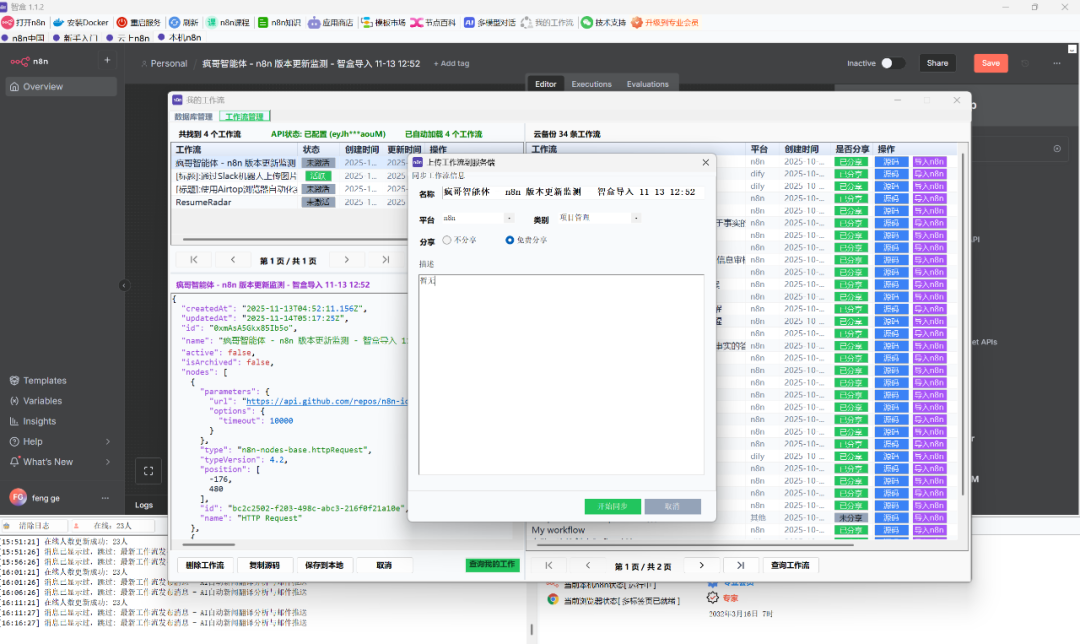The width and height of the screenshot is (1080, 644).
Task: Switch to the Editor tab
Action: [x=546, y=84]
